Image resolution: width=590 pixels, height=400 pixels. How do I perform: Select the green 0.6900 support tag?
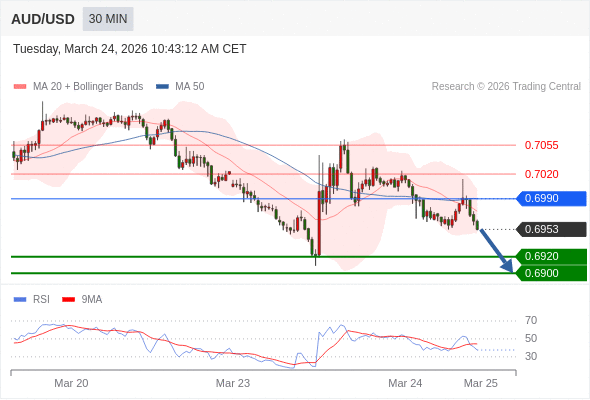551,273
